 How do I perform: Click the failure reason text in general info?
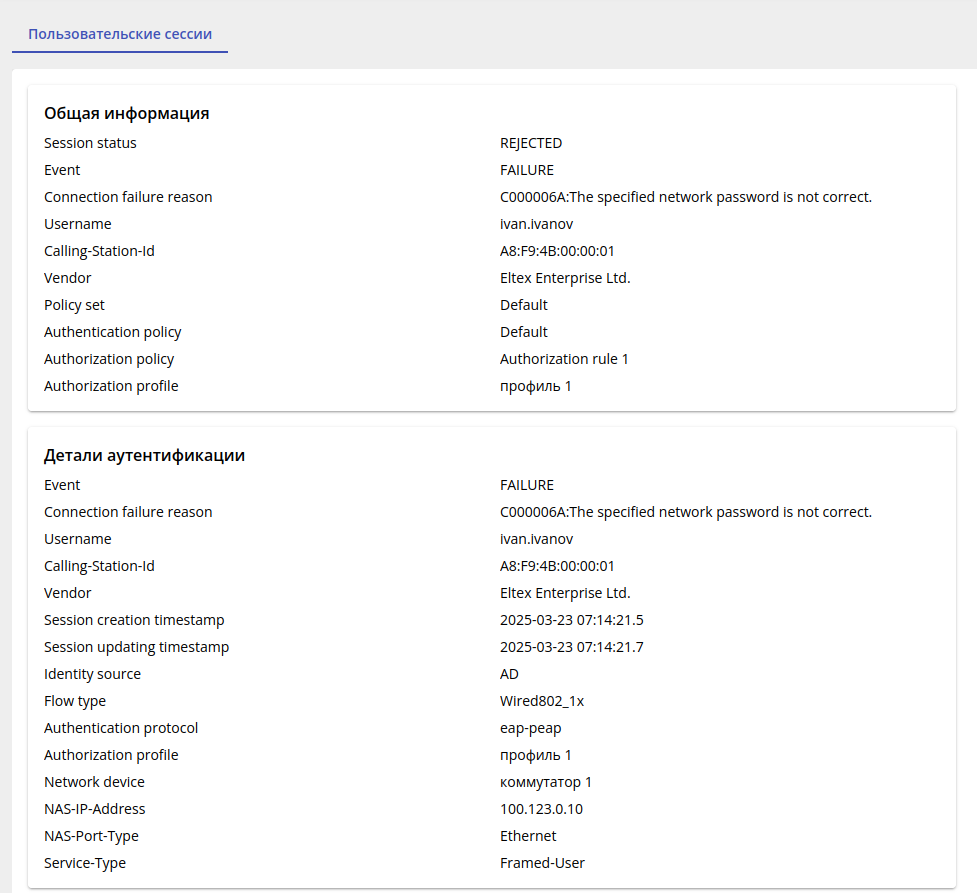[x=685, y=197]
